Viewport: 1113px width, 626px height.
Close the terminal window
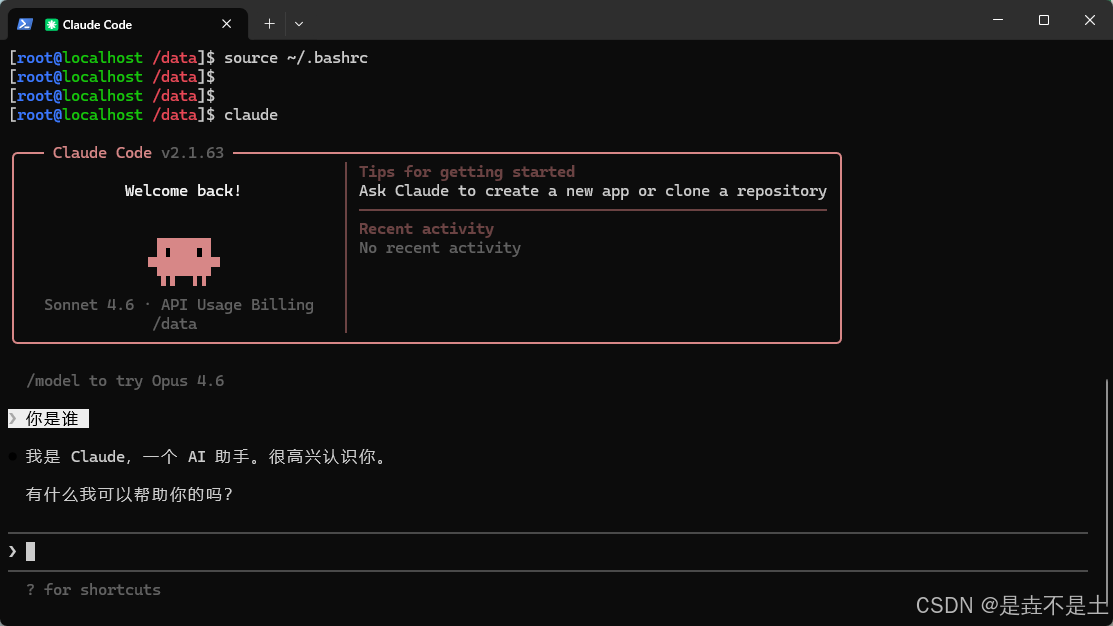pos(1090,20)
